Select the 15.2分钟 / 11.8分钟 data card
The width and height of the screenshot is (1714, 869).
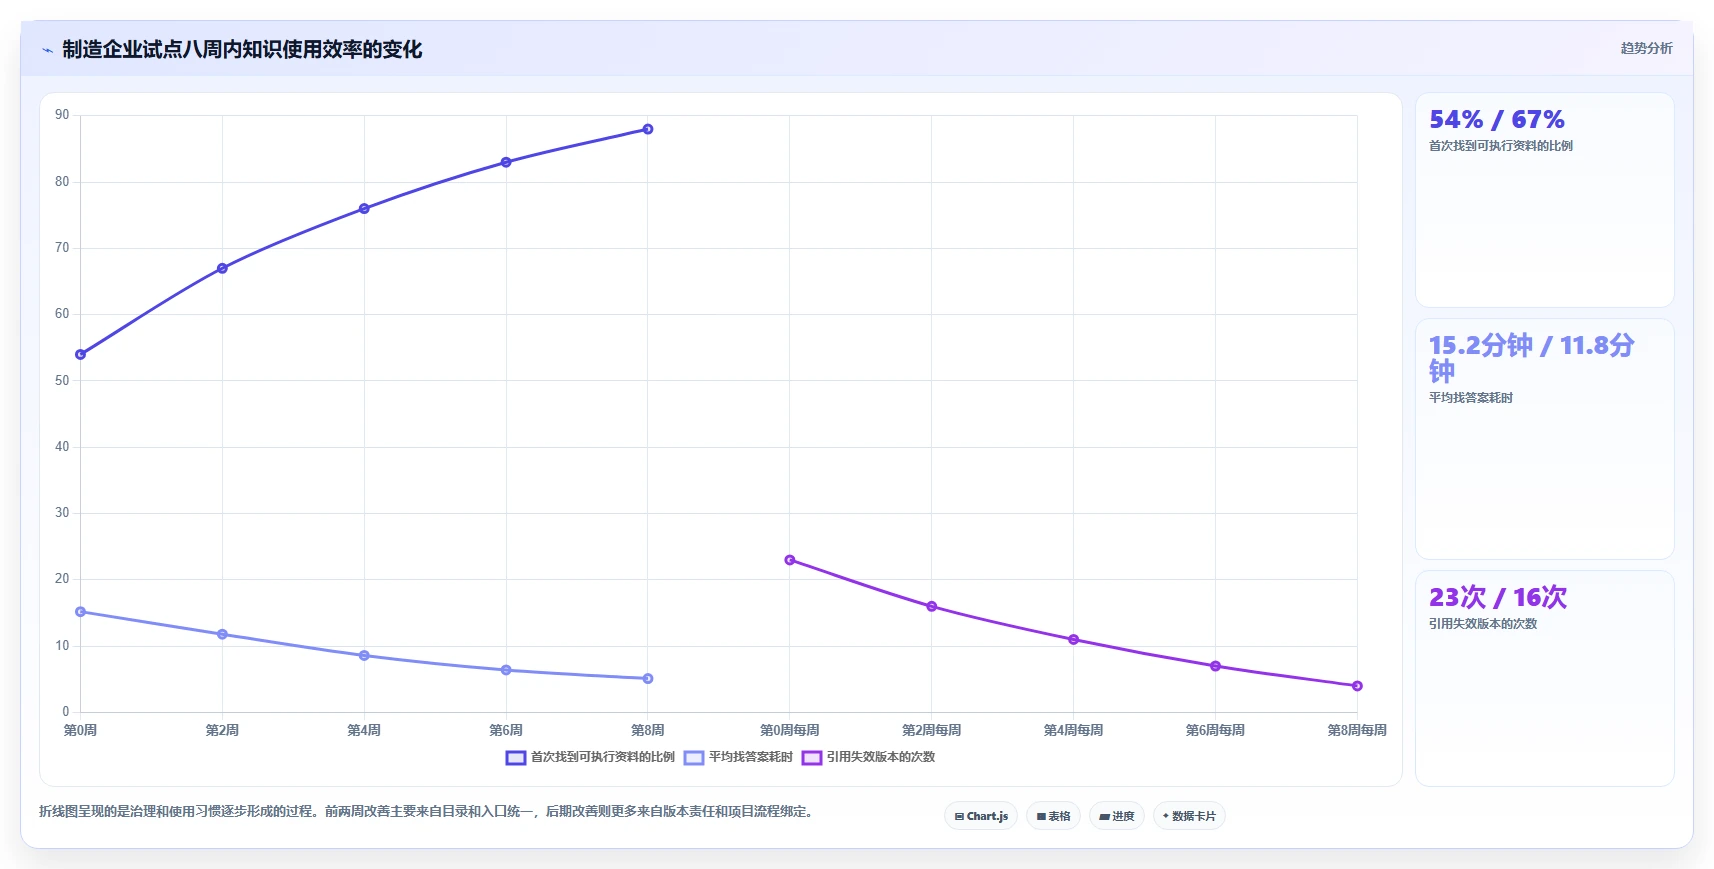click(x=1544, y=439)
